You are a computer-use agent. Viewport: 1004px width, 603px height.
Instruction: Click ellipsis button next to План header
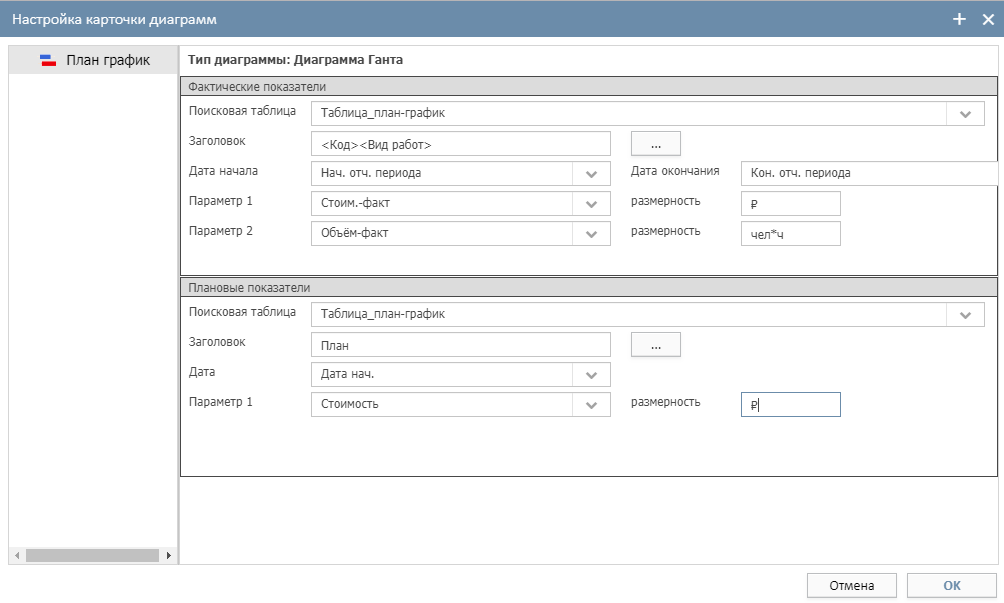click(x=655, y=345)
